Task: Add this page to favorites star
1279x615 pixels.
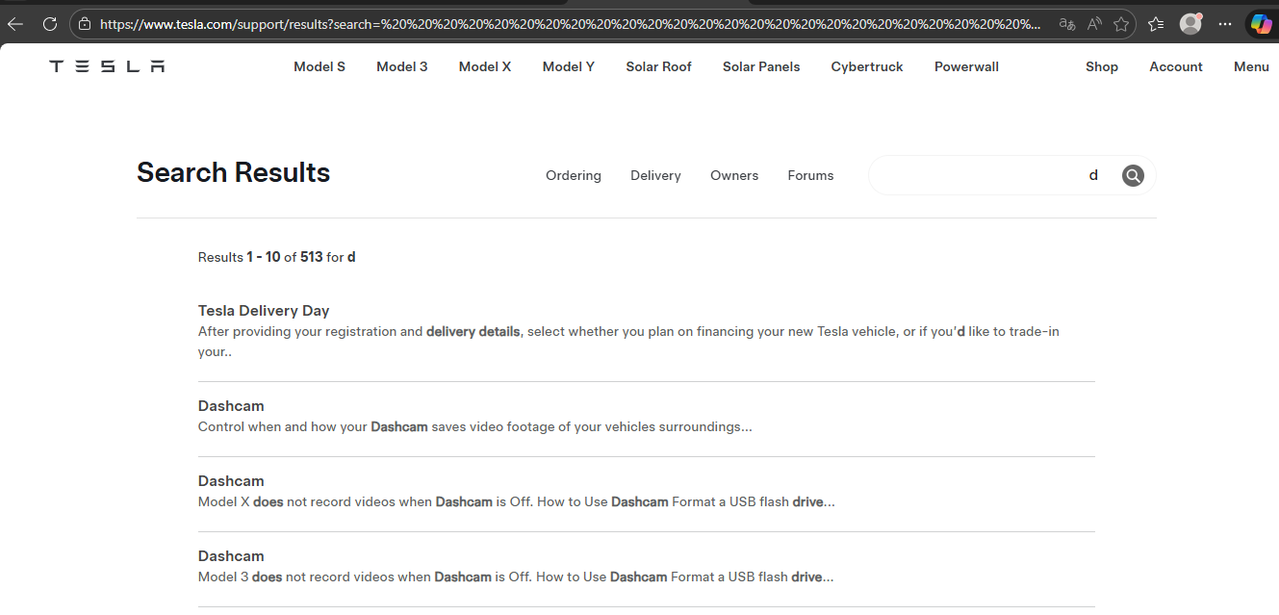Action: (x=1121, y=24)
